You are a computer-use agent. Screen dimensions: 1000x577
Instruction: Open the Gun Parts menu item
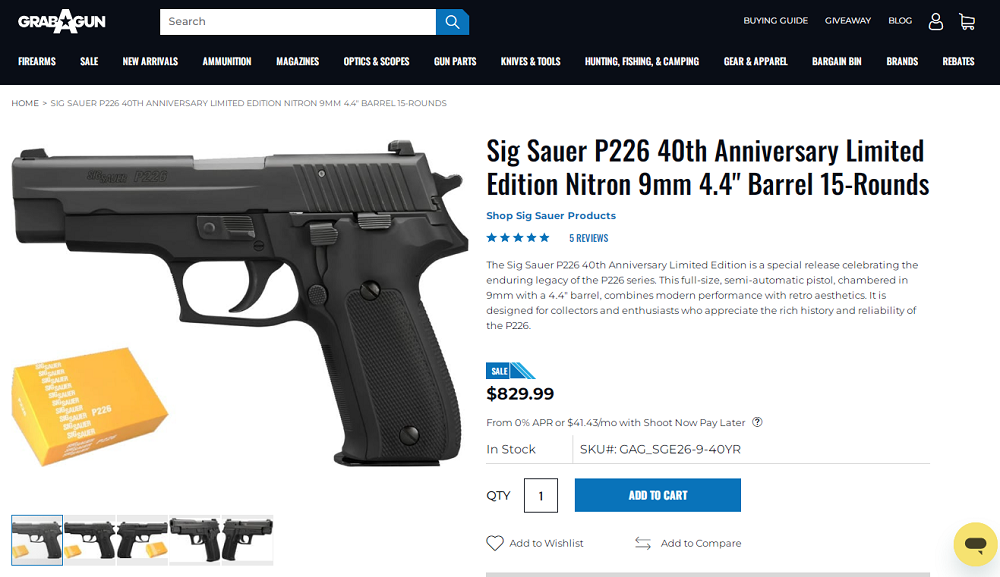[455, 61]
